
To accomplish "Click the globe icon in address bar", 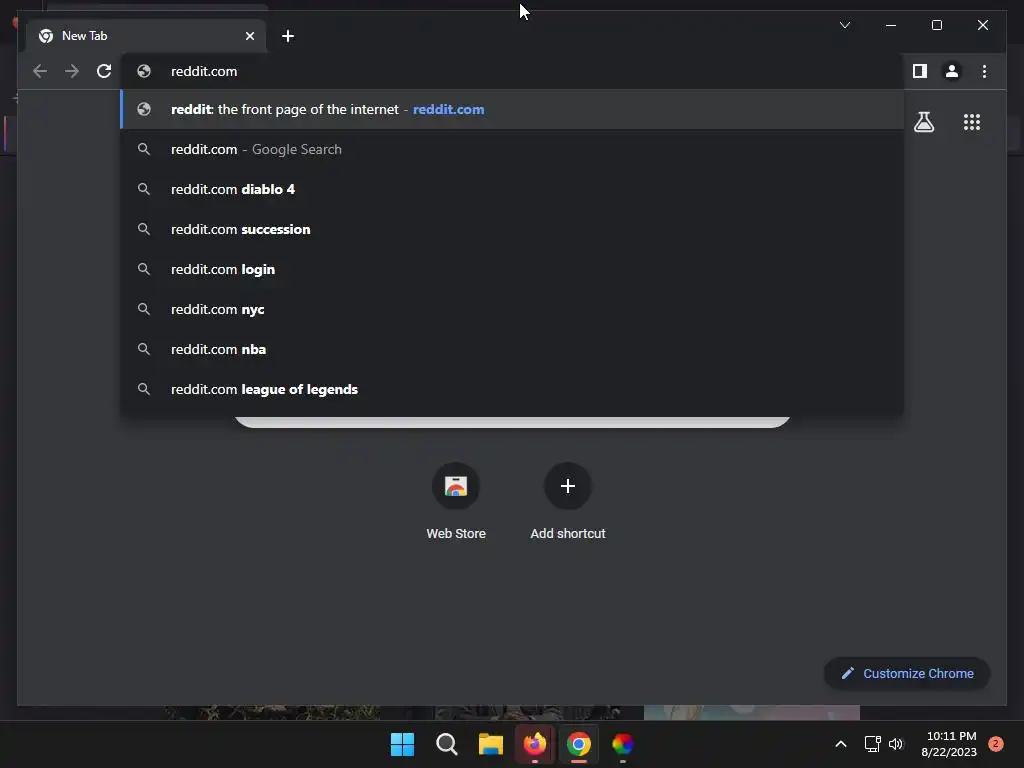I will click(x=144, y=71).
